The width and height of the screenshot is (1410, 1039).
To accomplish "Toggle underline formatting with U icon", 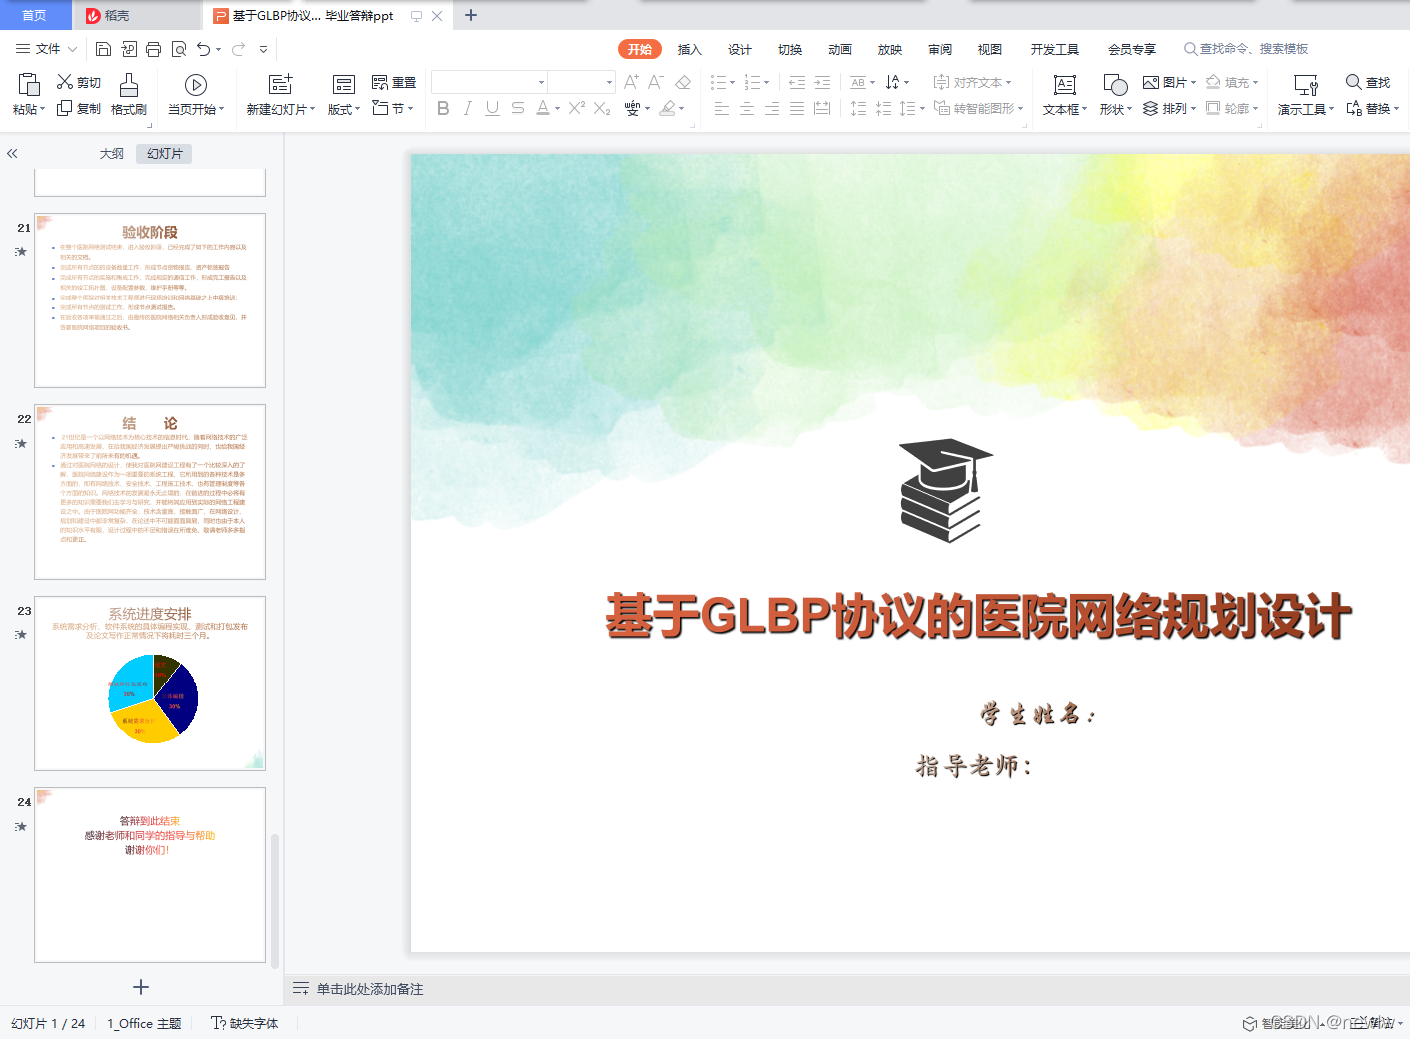I will [x=491, y=109].
